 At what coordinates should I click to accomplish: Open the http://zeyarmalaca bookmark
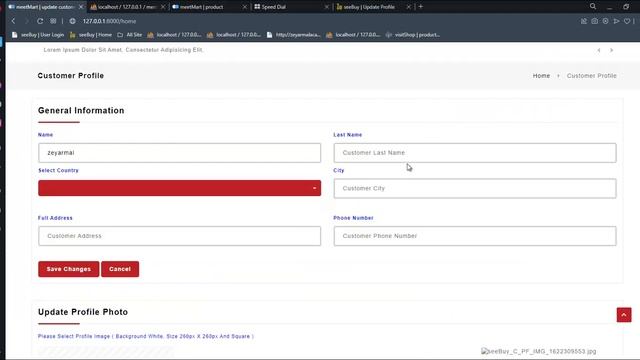[293, 35]
